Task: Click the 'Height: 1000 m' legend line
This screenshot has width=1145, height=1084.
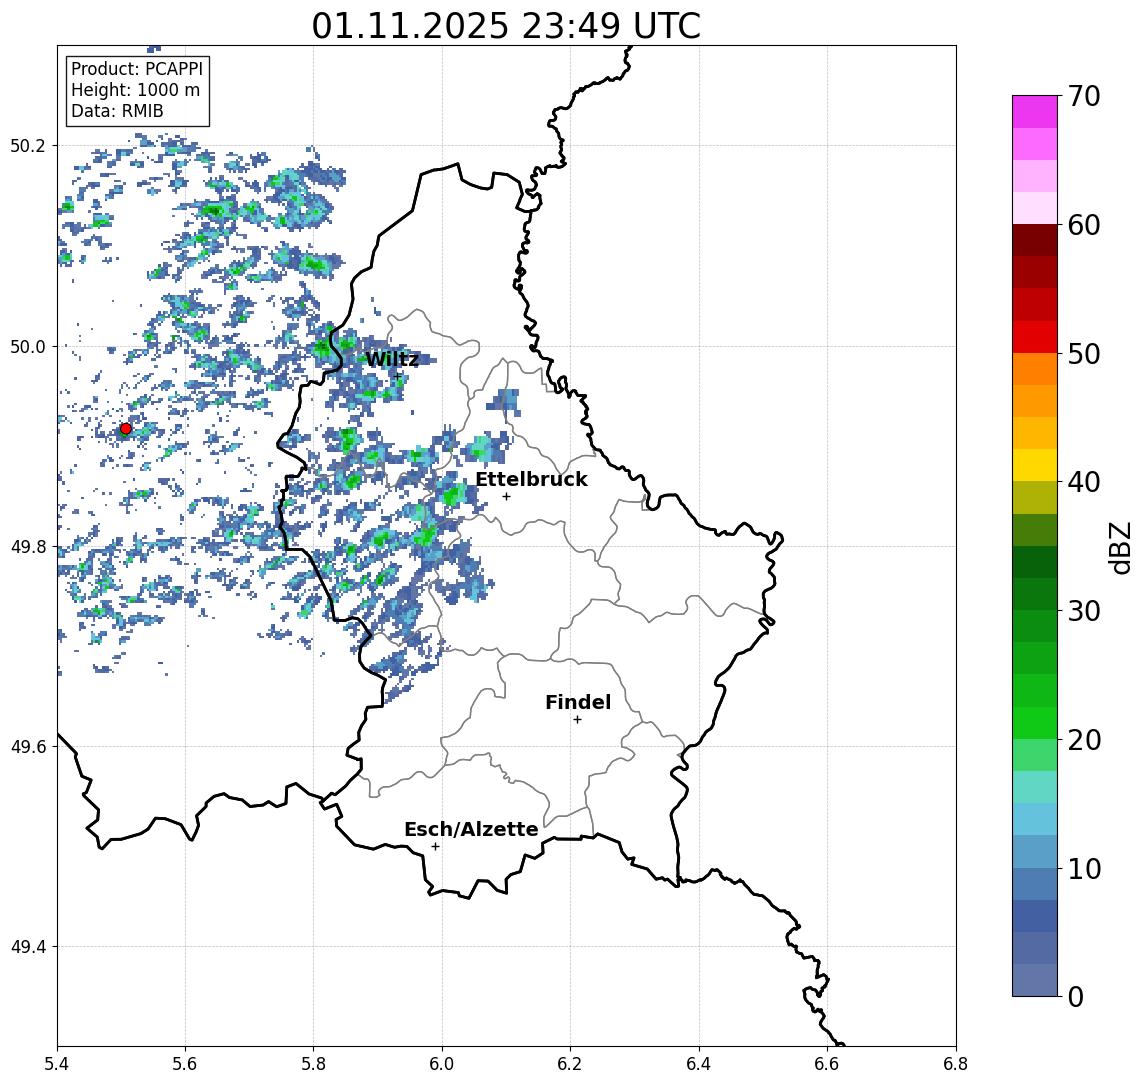Action: 135,91
